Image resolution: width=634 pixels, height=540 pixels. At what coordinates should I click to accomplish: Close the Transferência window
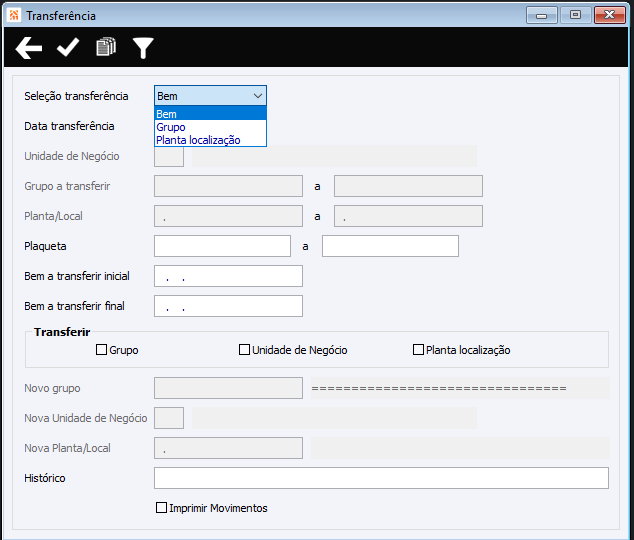point(610,15)
